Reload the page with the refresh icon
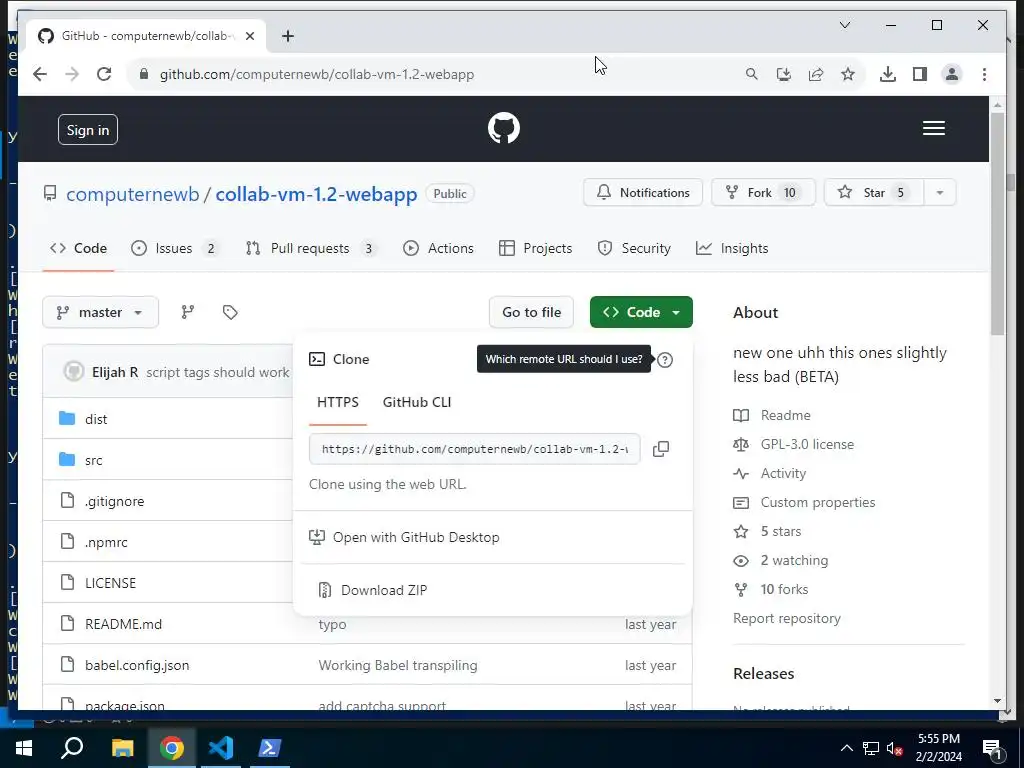The width and height of the screenshot is (1024, 768). coord(104,74)
